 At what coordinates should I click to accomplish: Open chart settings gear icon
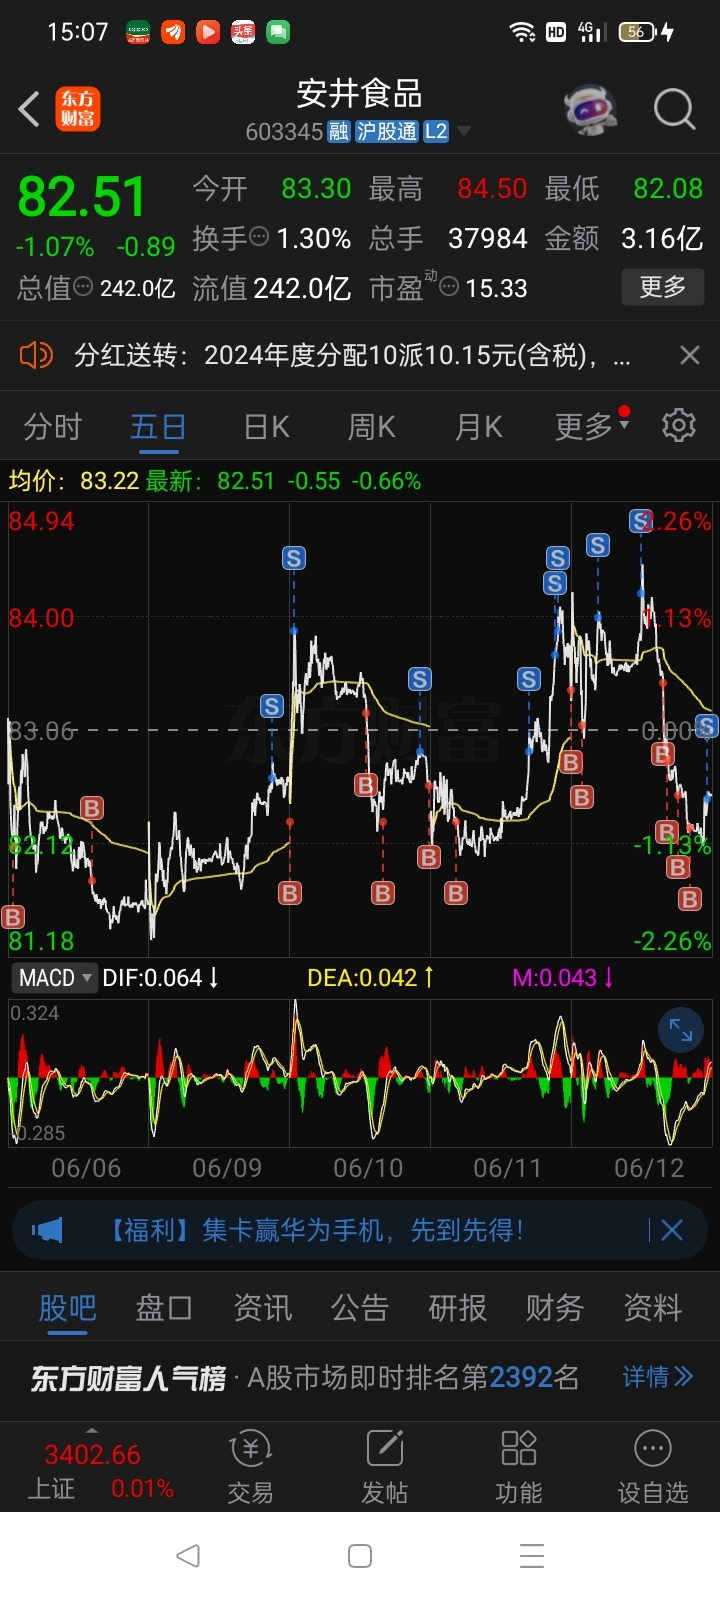(x=679, y=425)
